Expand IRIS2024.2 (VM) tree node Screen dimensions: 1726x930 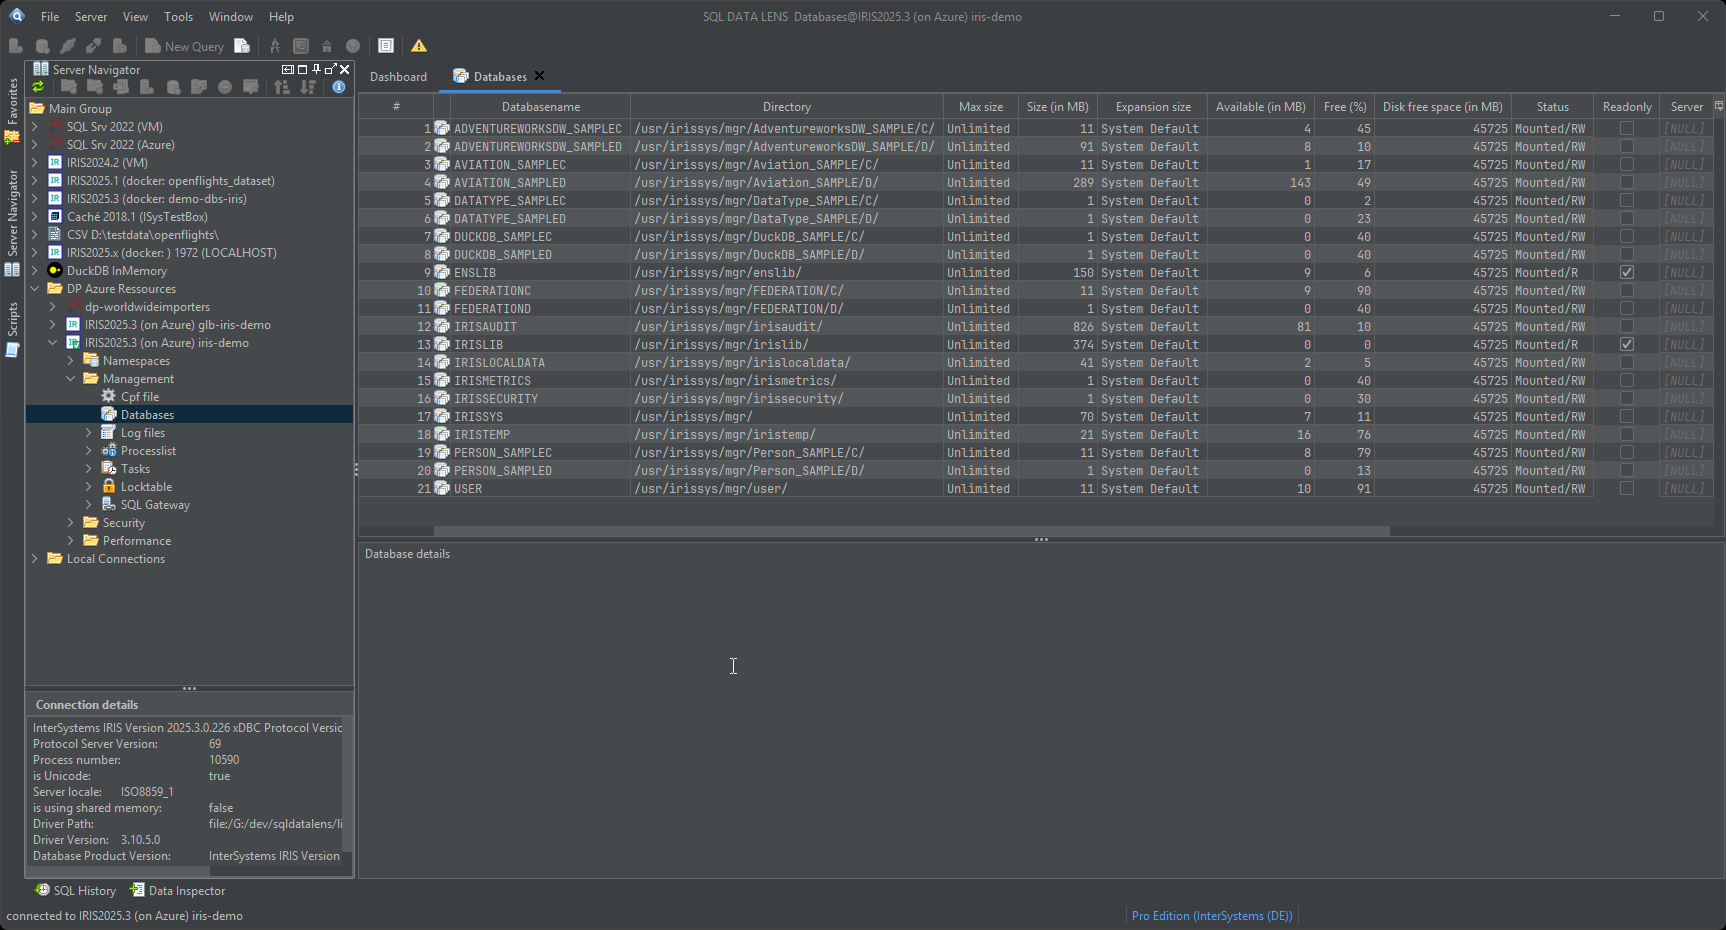pyautogui.click(x=35, y=163)
